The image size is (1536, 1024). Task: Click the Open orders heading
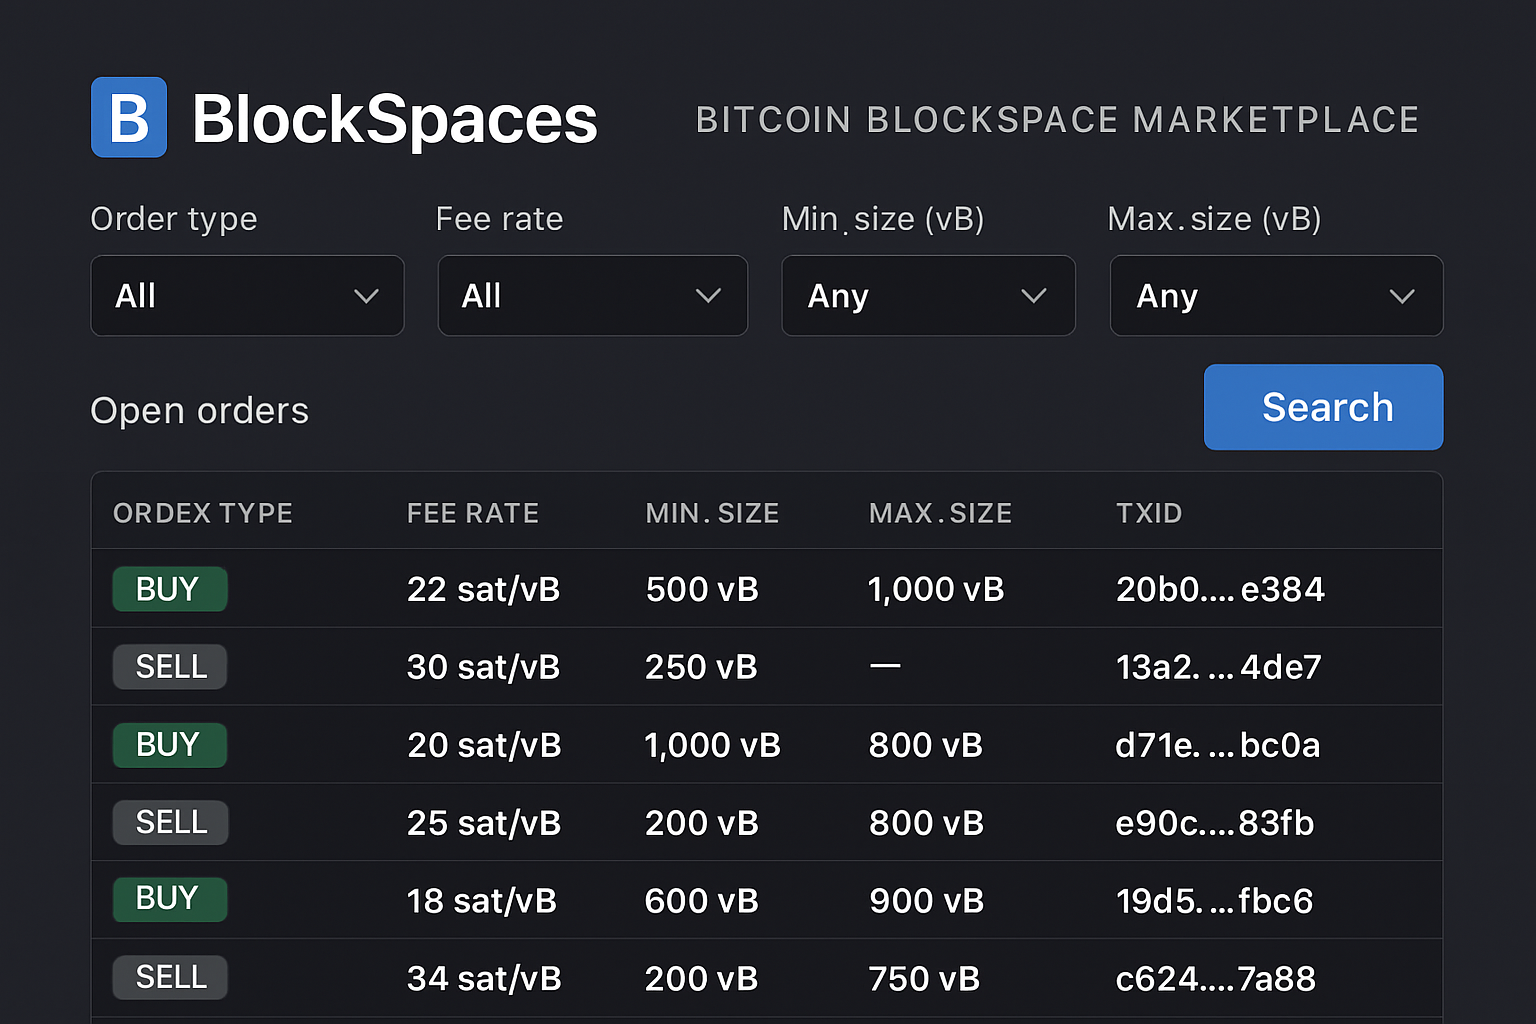[199, 409]
